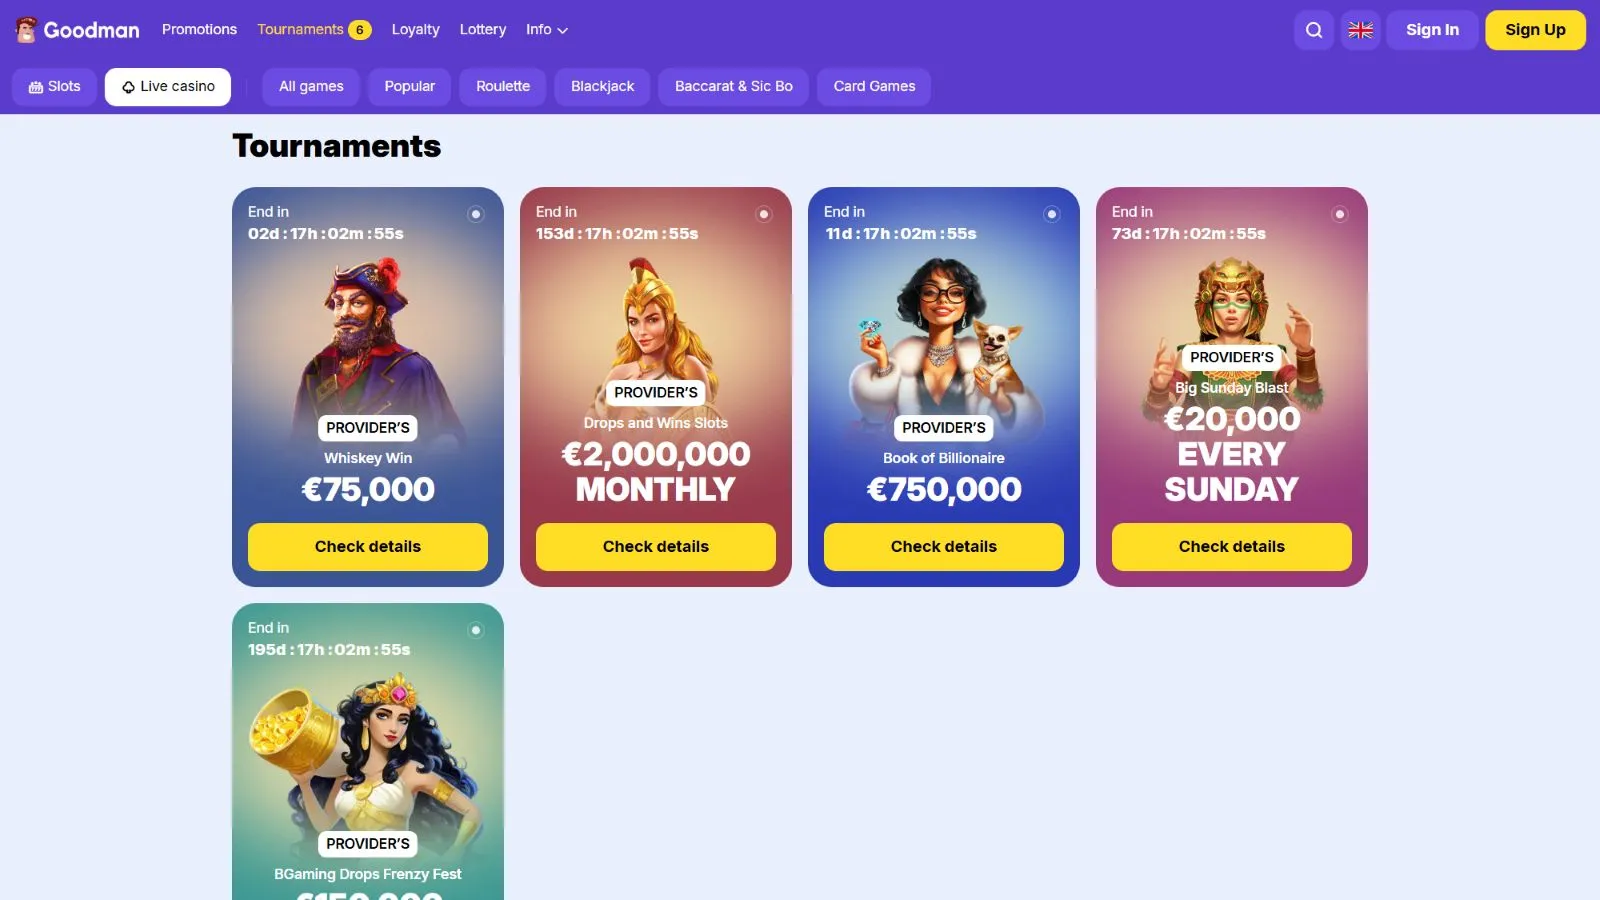Select the Live casino spade icon
The image size is (1600, 900).
[x=128, y=87]
